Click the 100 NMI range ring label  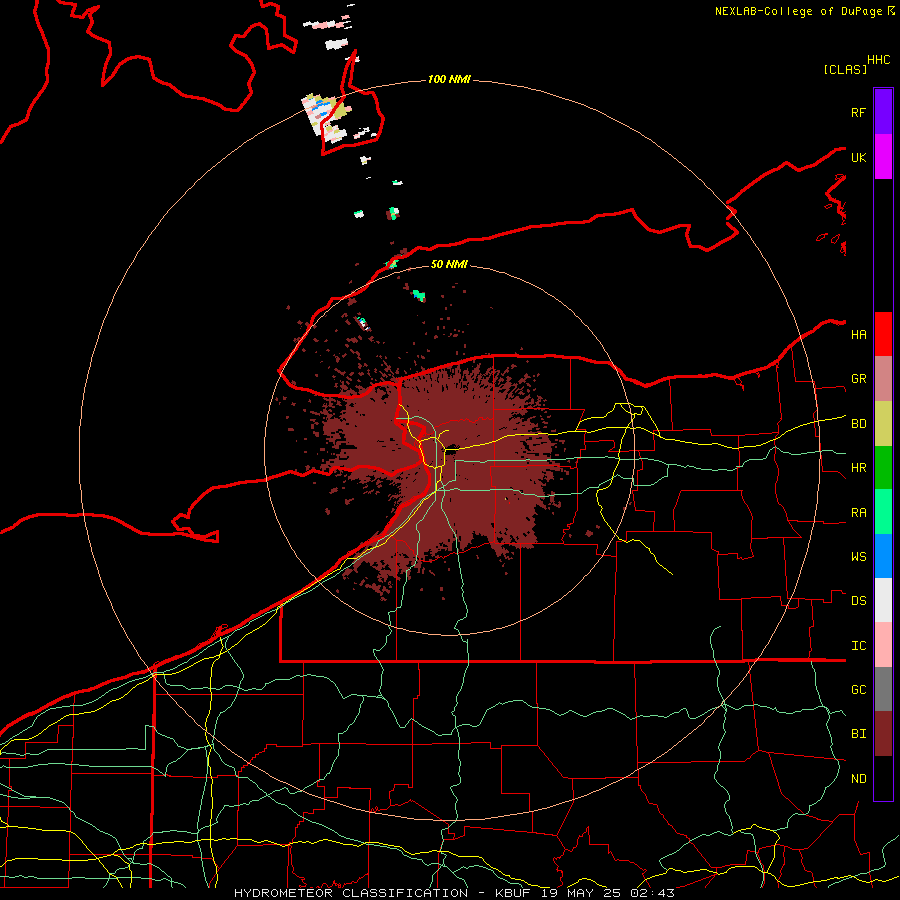tap(449, 79)
